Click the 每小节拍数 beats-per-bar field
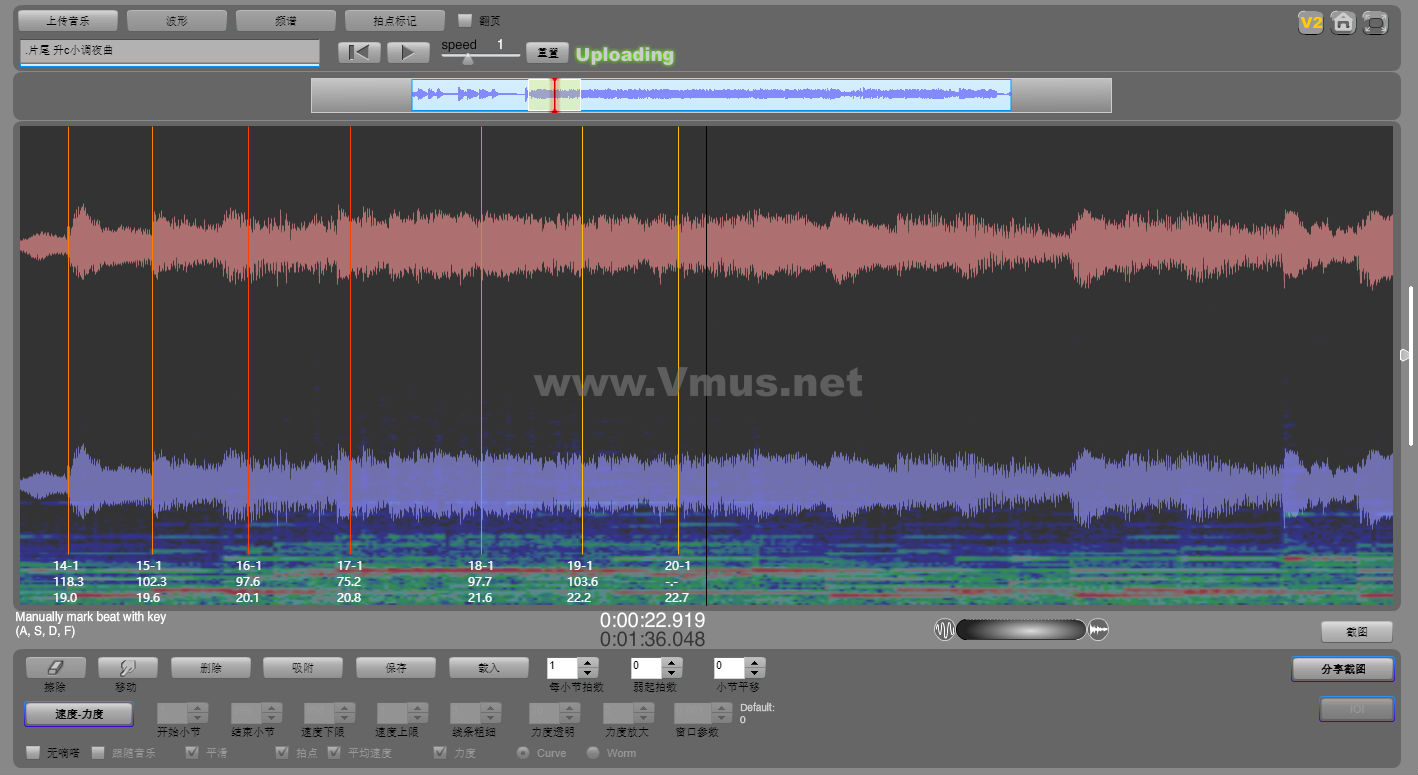1418x775 pixels. click(x=563, y=666)
